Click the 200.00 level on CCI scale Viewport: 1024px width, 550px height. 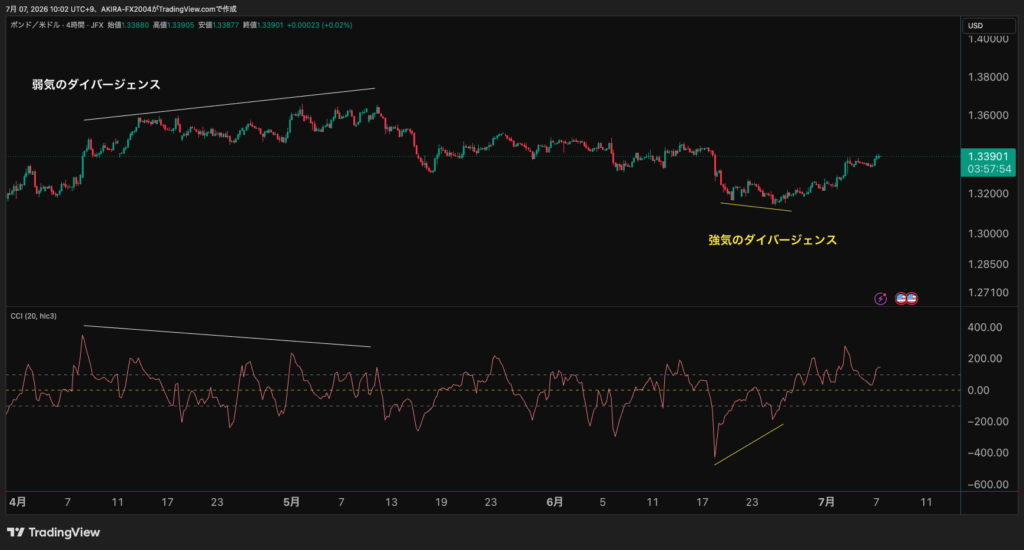click(985, 359)
